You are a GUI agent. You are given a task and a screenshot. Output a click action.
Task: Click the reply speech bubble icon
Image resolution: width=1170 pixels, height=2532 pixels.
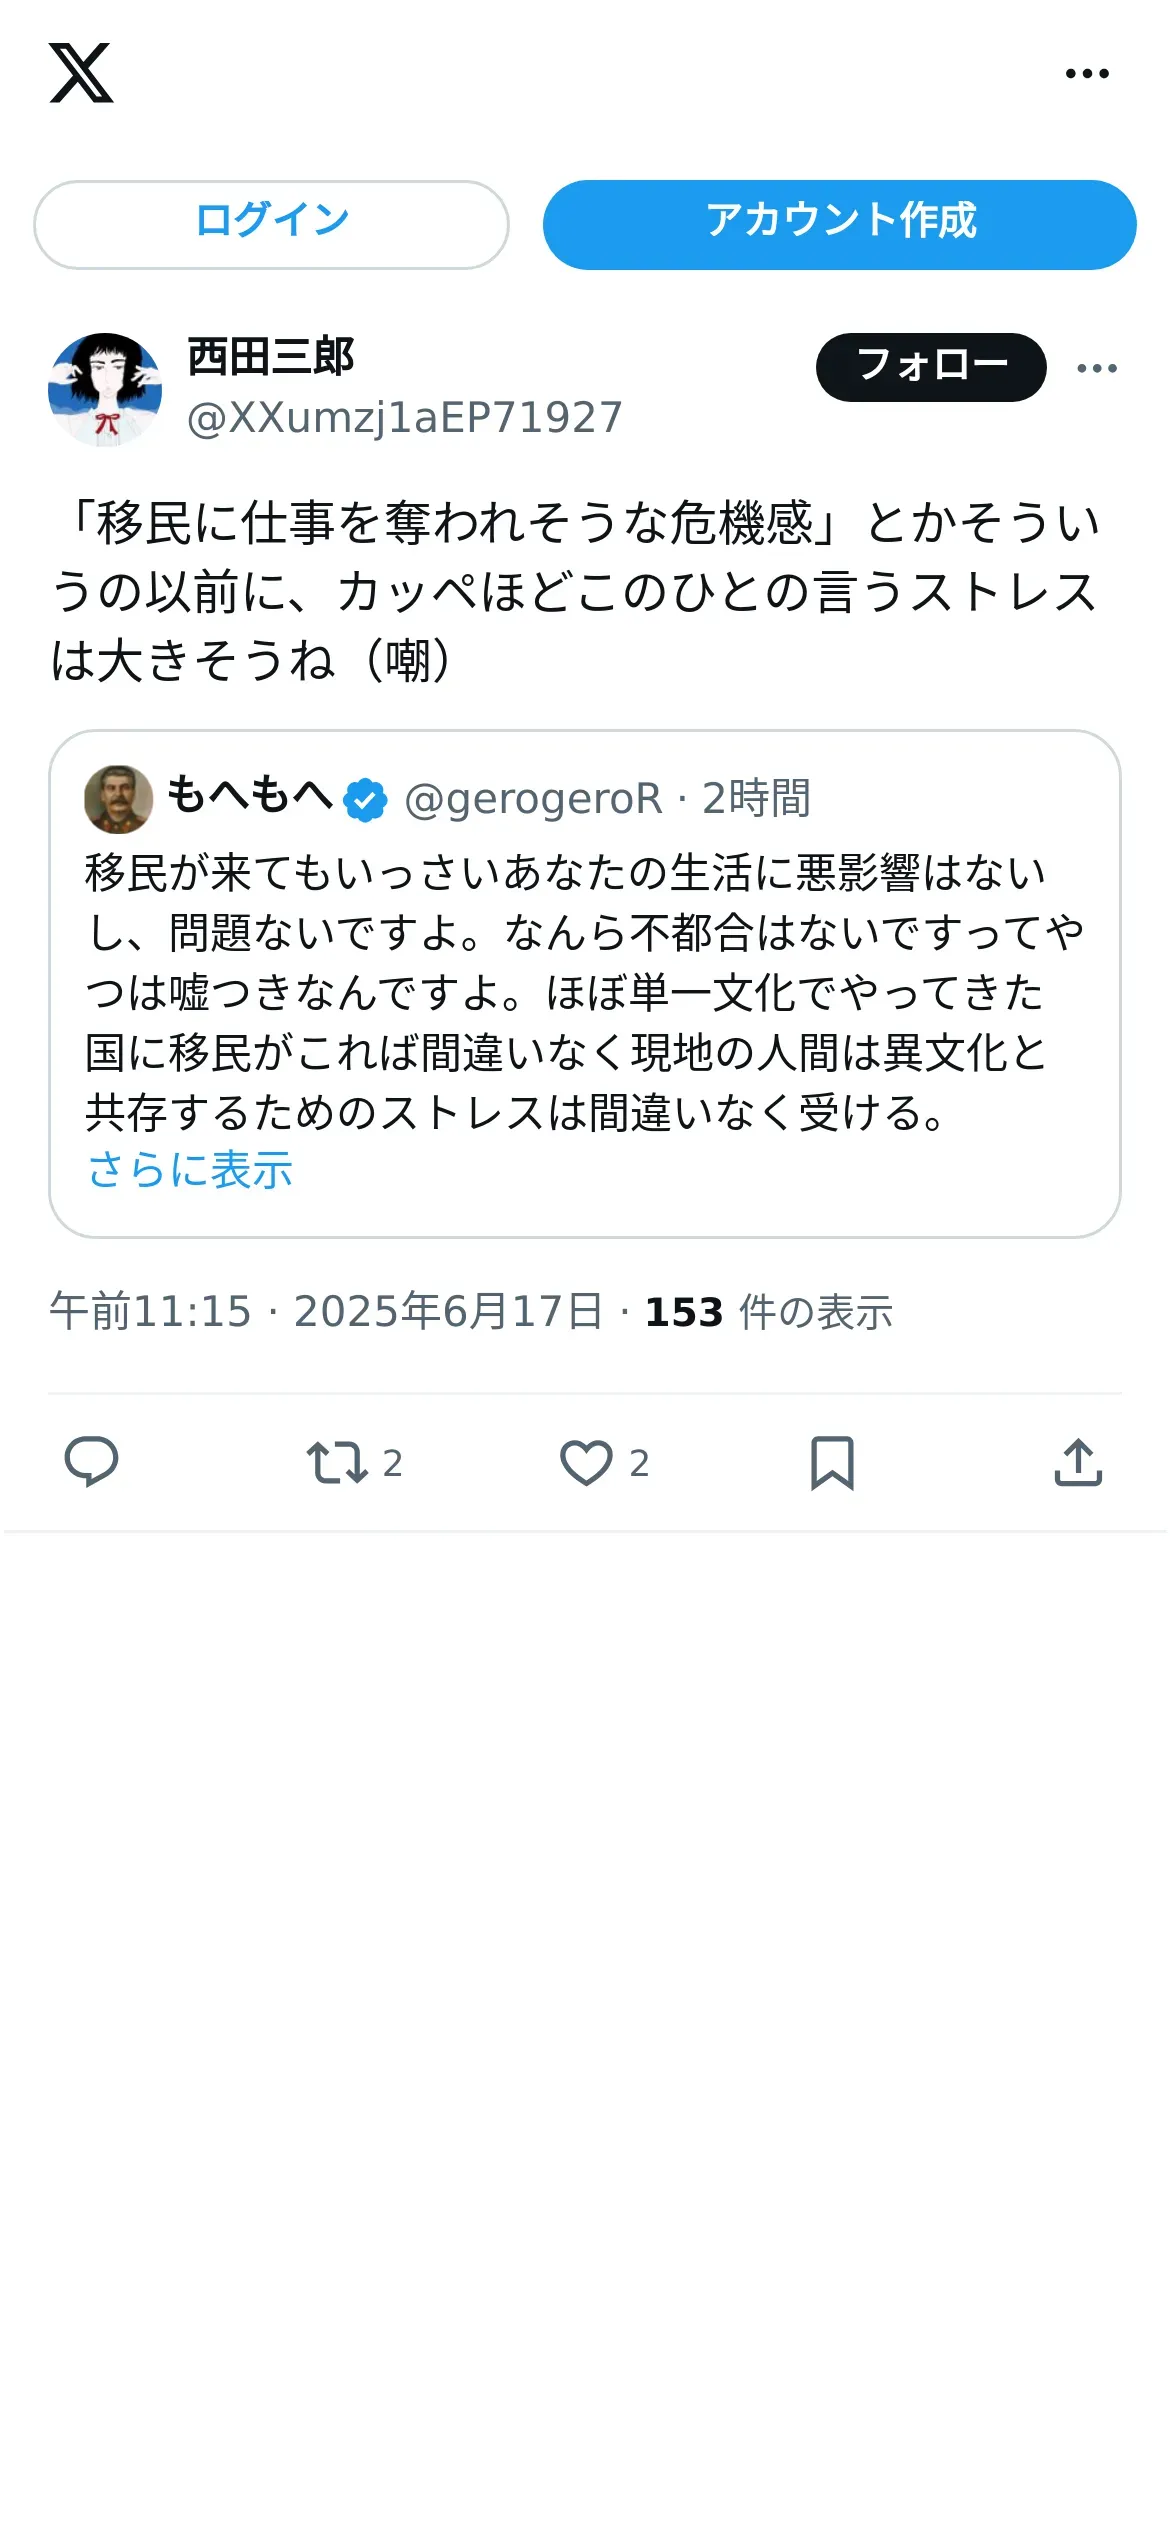pos(91,1462)
